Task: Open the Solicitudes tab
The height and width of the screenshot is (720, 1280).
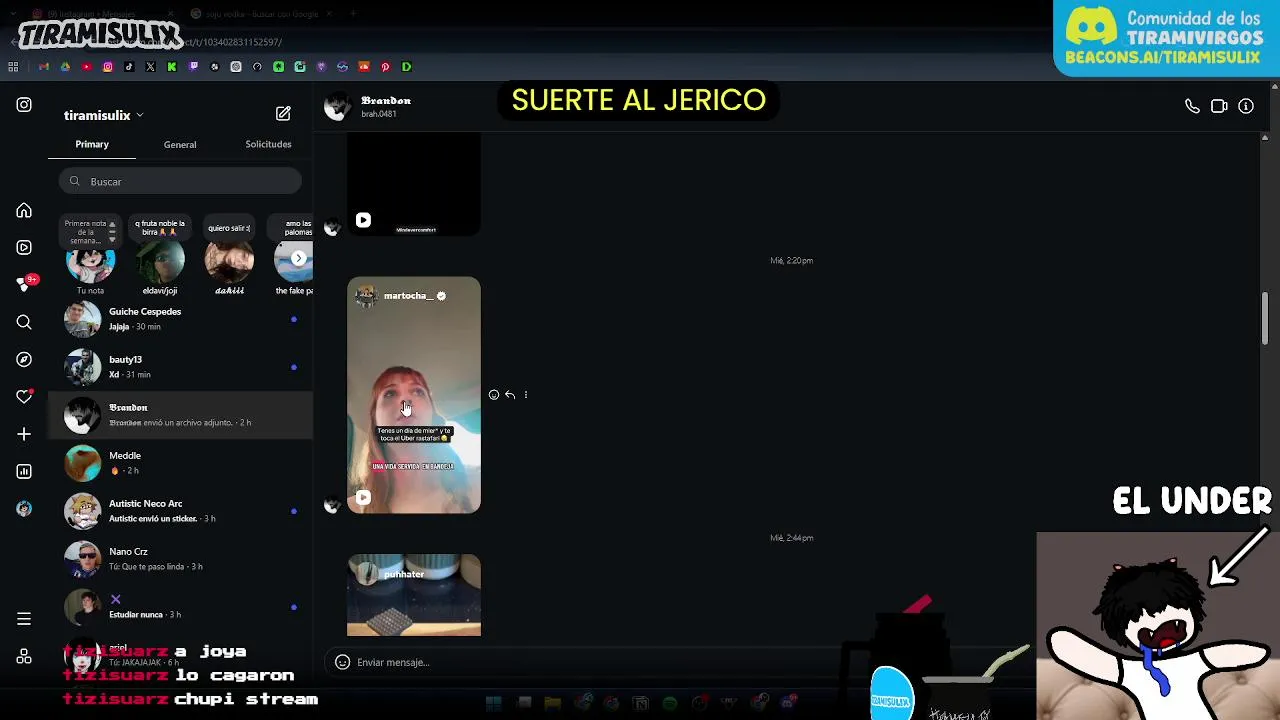Action: (x=268, y=144)
